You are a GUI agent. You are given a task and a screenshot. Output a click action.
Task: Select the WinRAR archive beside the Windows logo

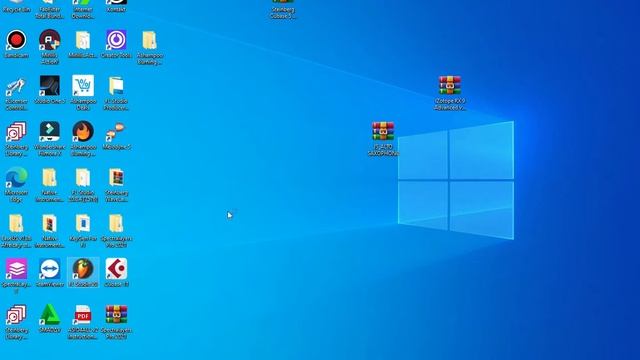(x=383, y=131)
